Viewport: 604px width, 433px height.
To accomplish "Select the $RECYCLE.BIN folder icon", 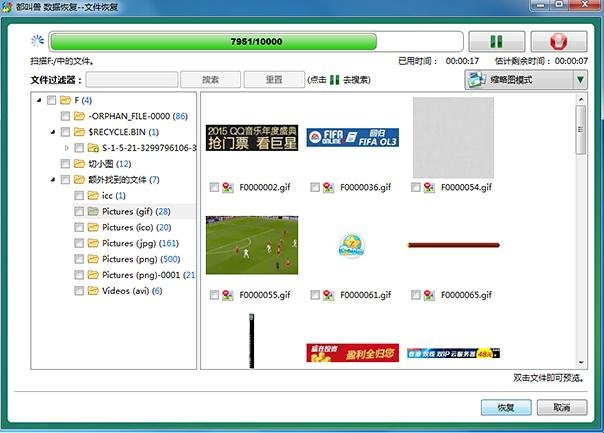I will click(x=79, y=132).
